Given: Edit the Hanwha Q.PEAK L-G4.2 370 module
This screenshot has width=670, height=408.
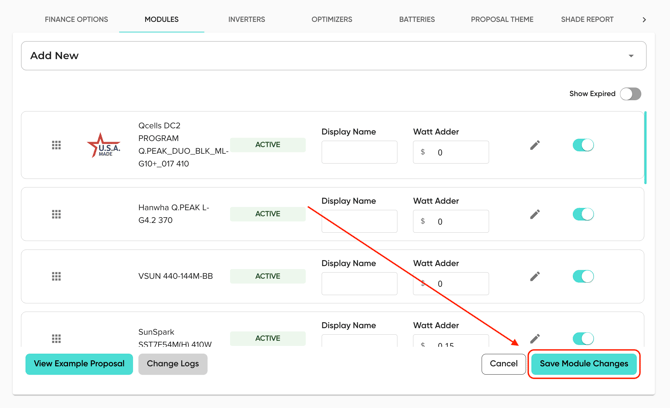Looking at the screenshot, I should 535,214.
